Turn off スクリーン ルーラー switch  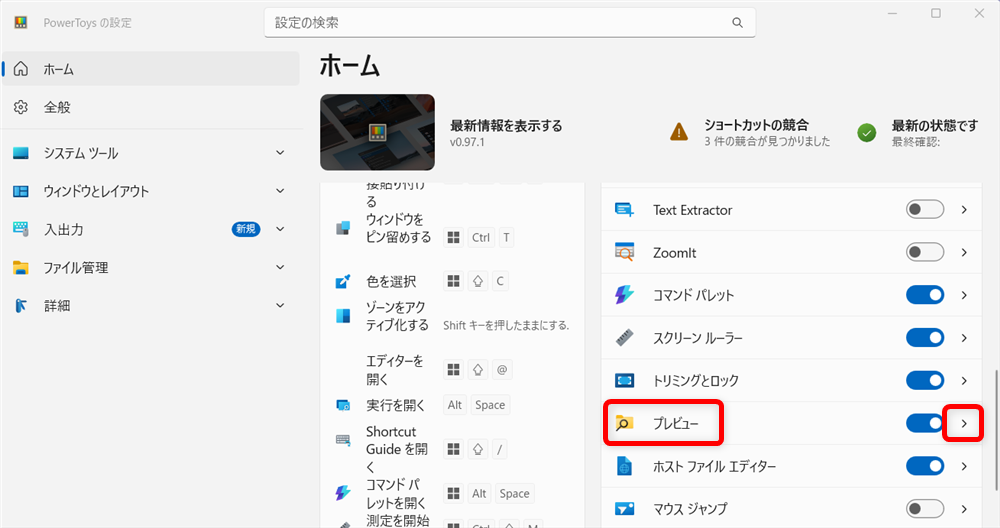925,337
